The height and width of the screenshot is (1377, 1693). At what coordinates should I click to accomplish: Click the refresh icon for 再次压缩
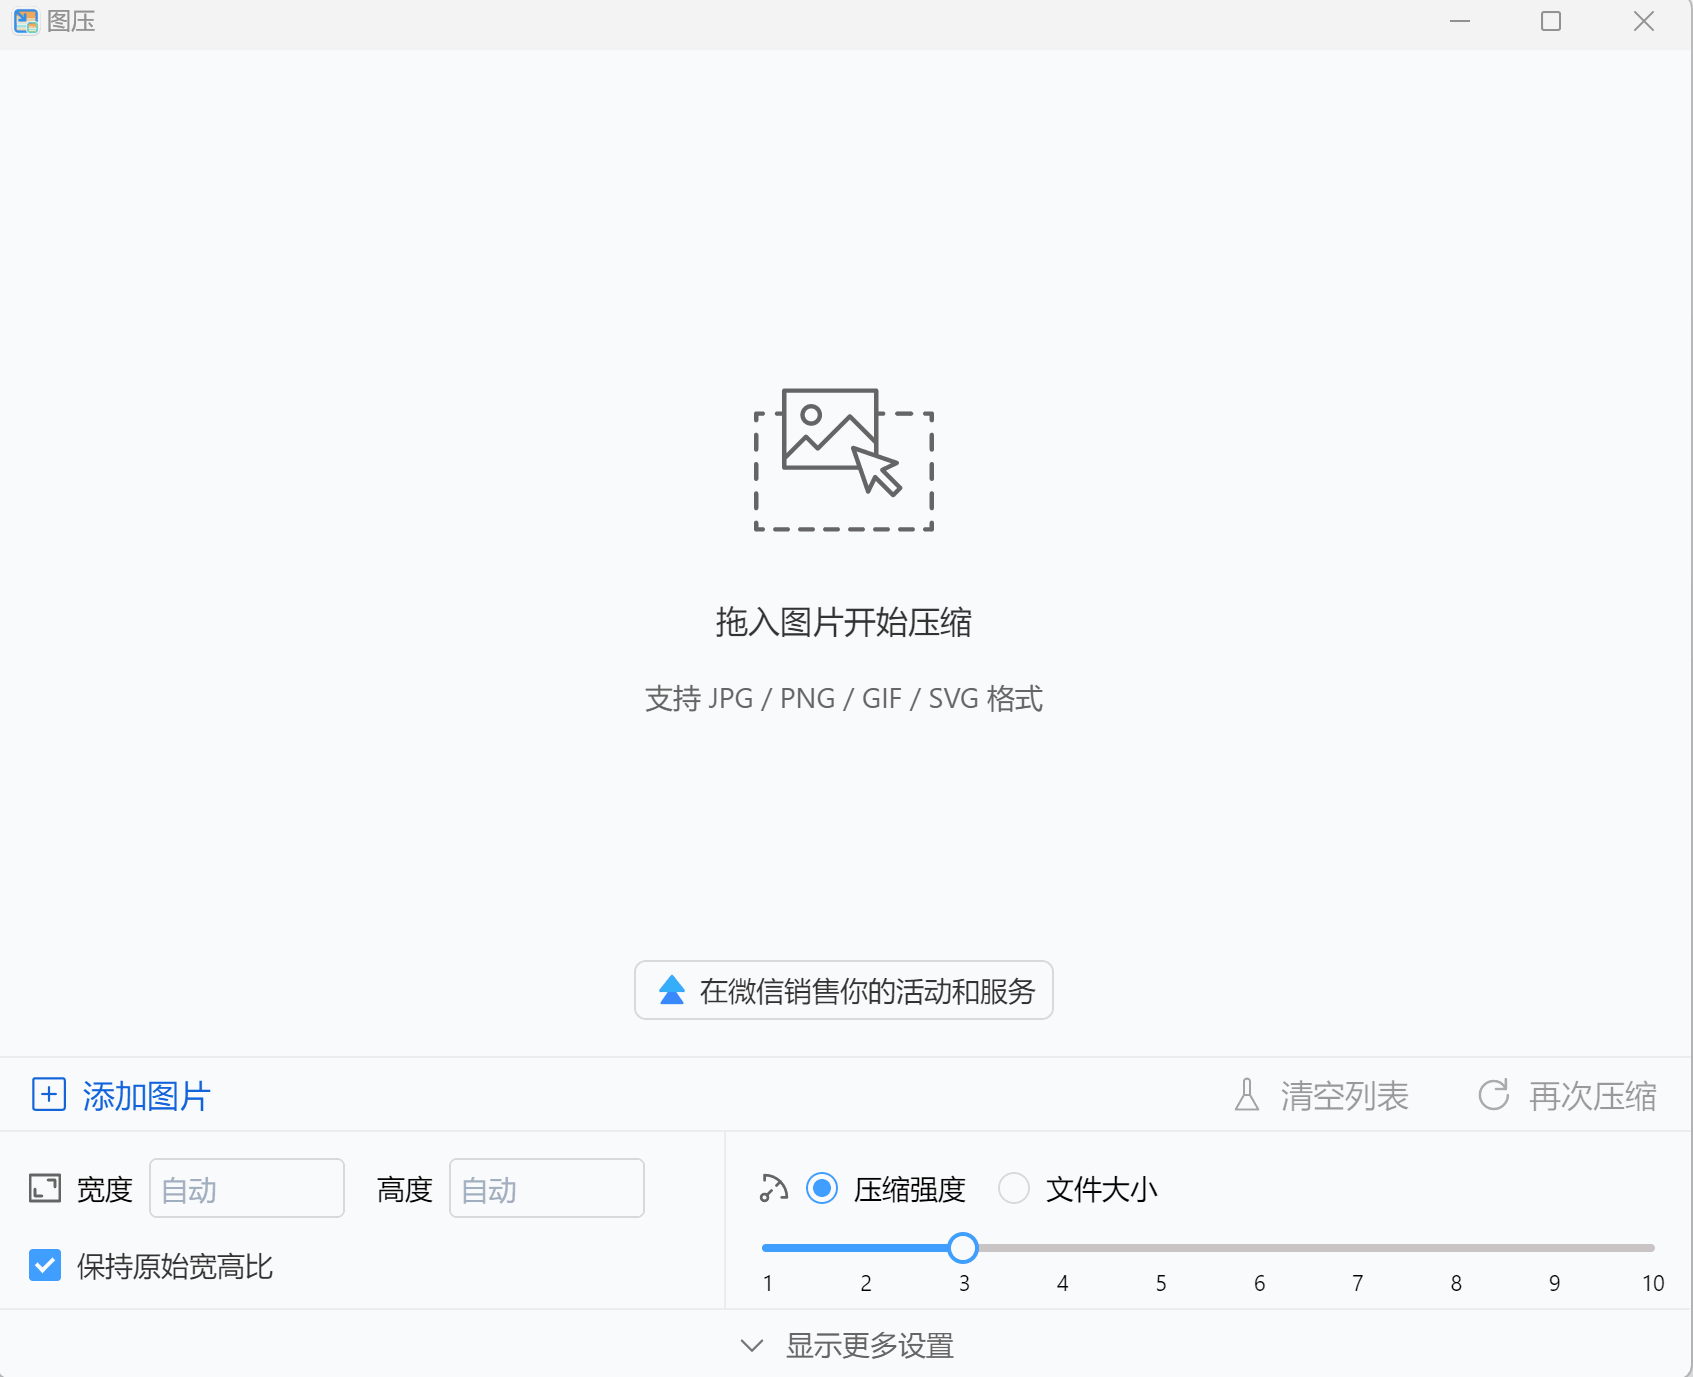point(1493,1096)
